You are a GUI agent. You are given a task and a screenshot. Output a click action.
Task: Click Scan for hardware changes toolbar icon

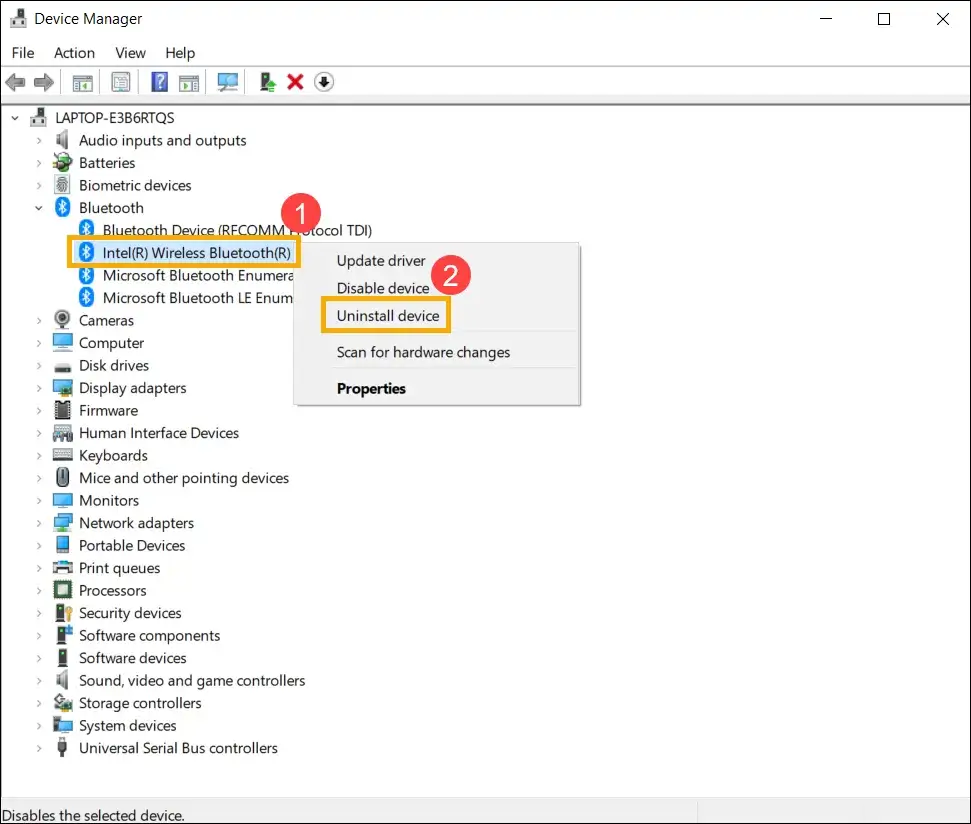point(228,82)
